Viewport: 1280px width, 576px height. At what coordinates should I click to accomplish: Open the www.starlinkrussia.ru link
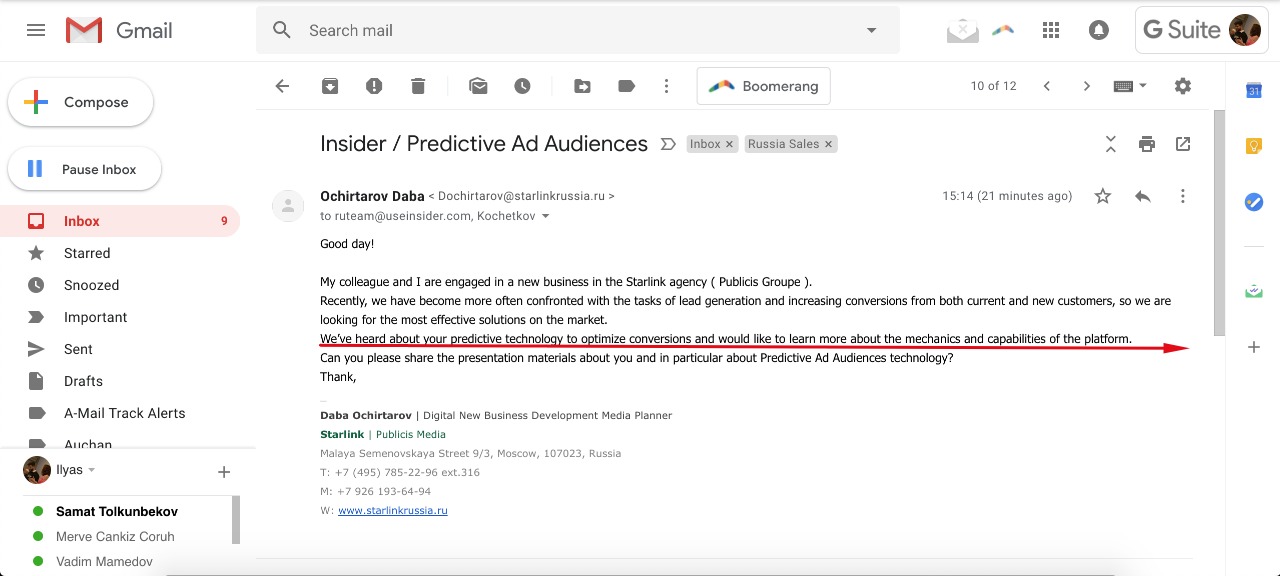click(x=392, y=511)
